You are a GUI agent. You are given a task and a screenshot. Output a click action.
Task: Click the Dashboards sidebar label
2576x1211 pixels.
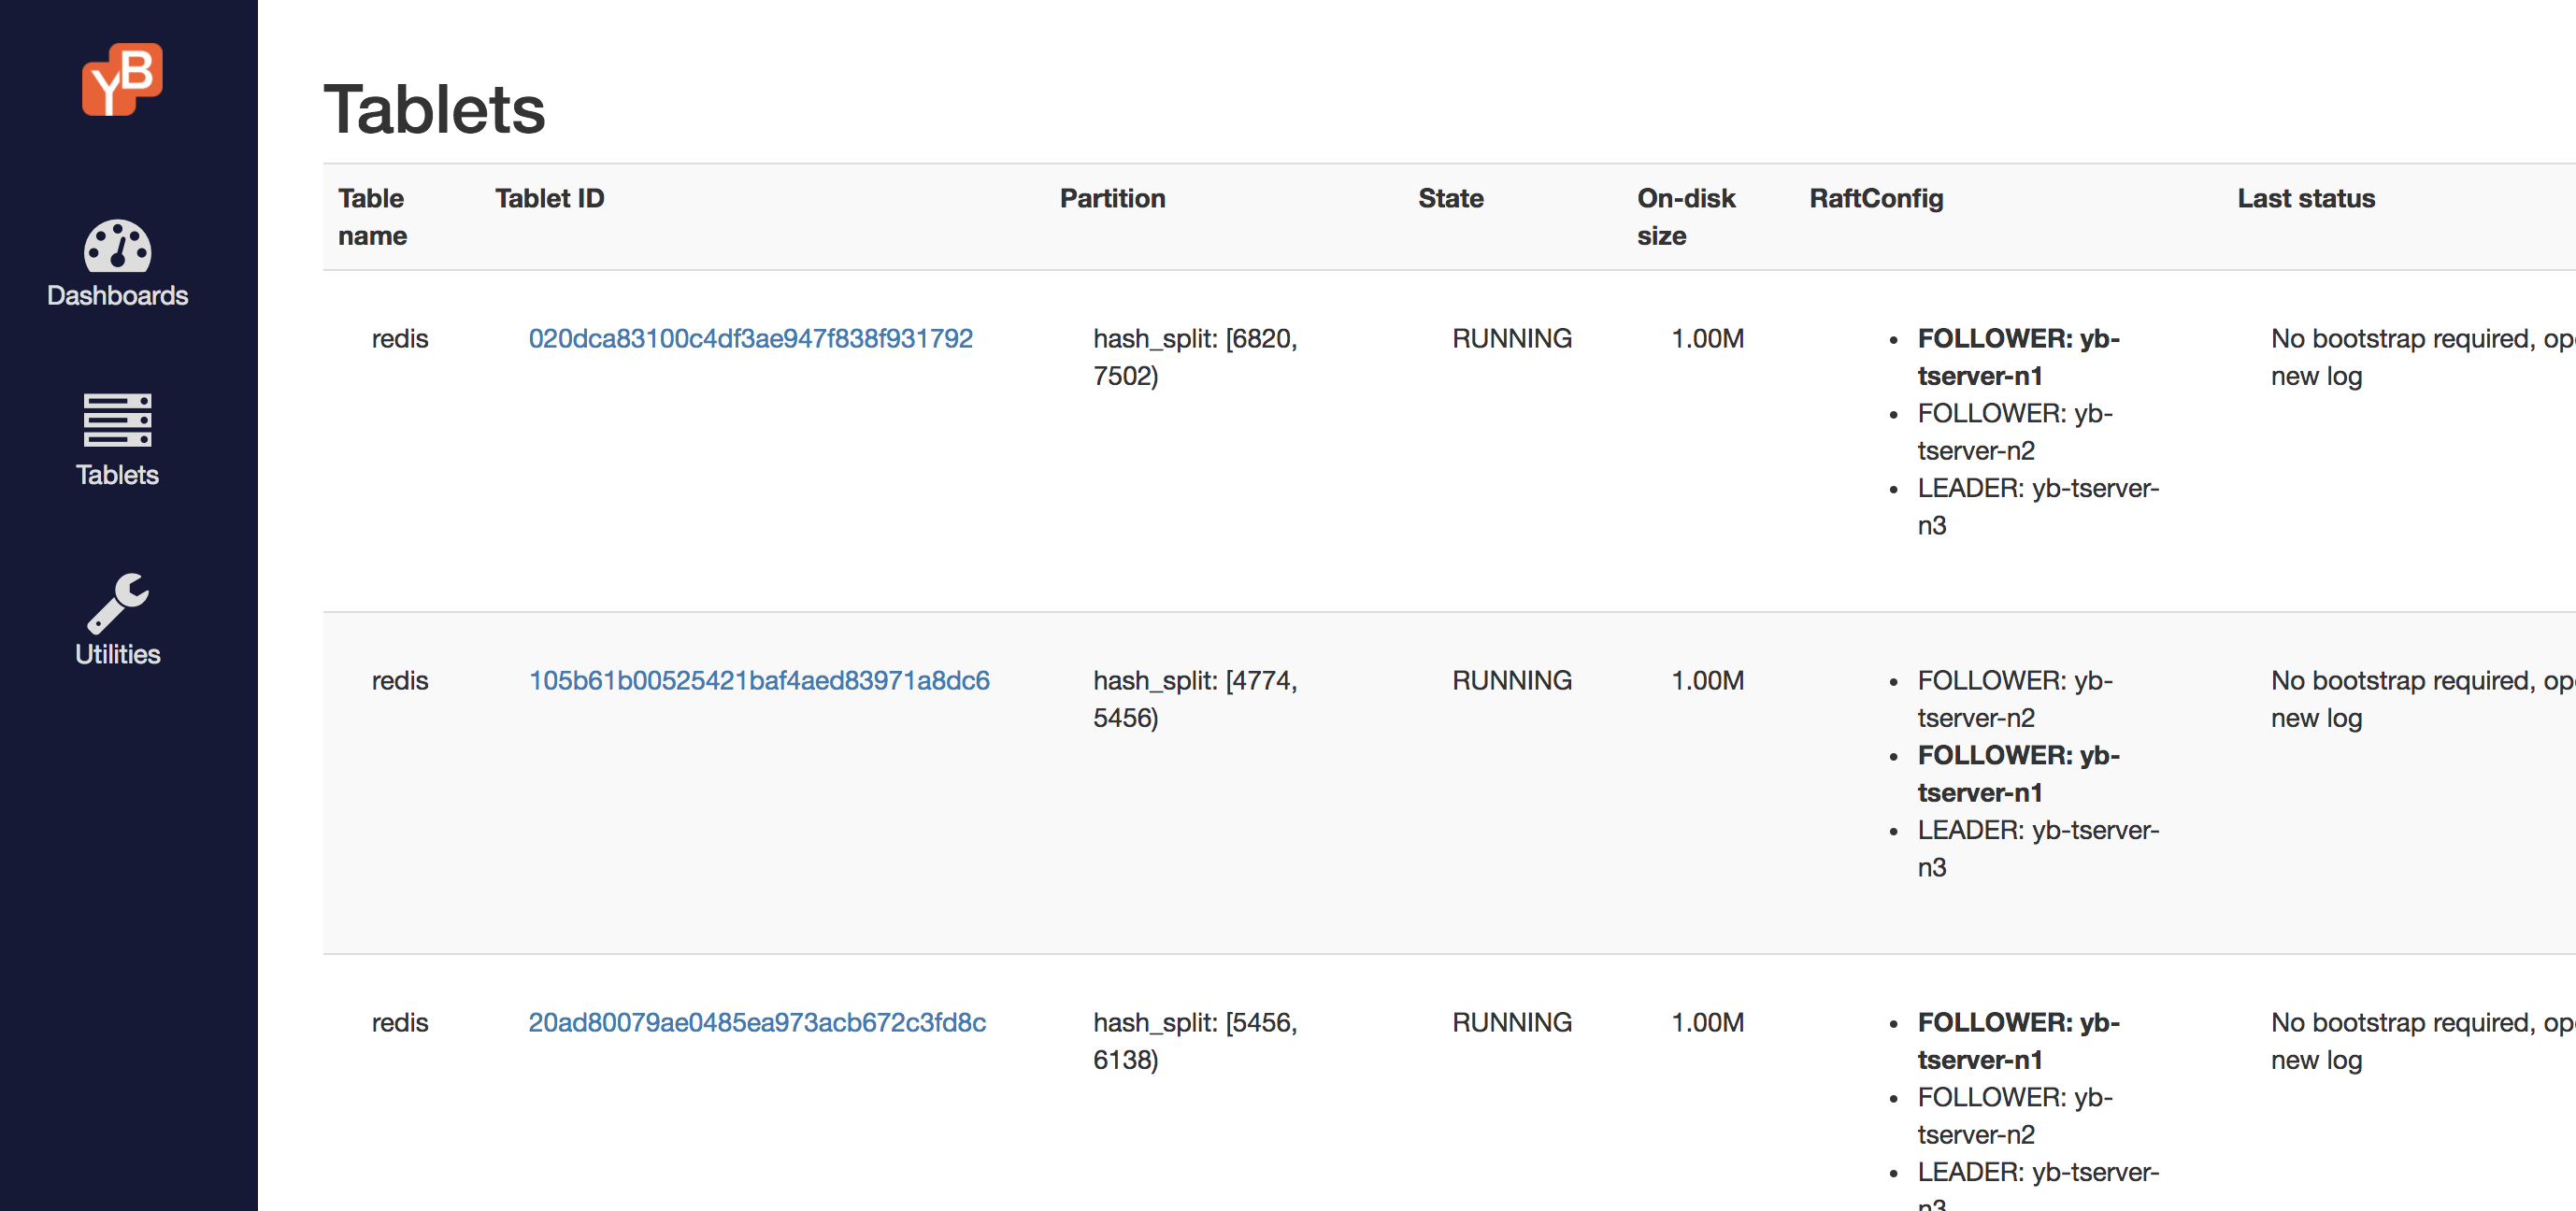click(117, 296)
